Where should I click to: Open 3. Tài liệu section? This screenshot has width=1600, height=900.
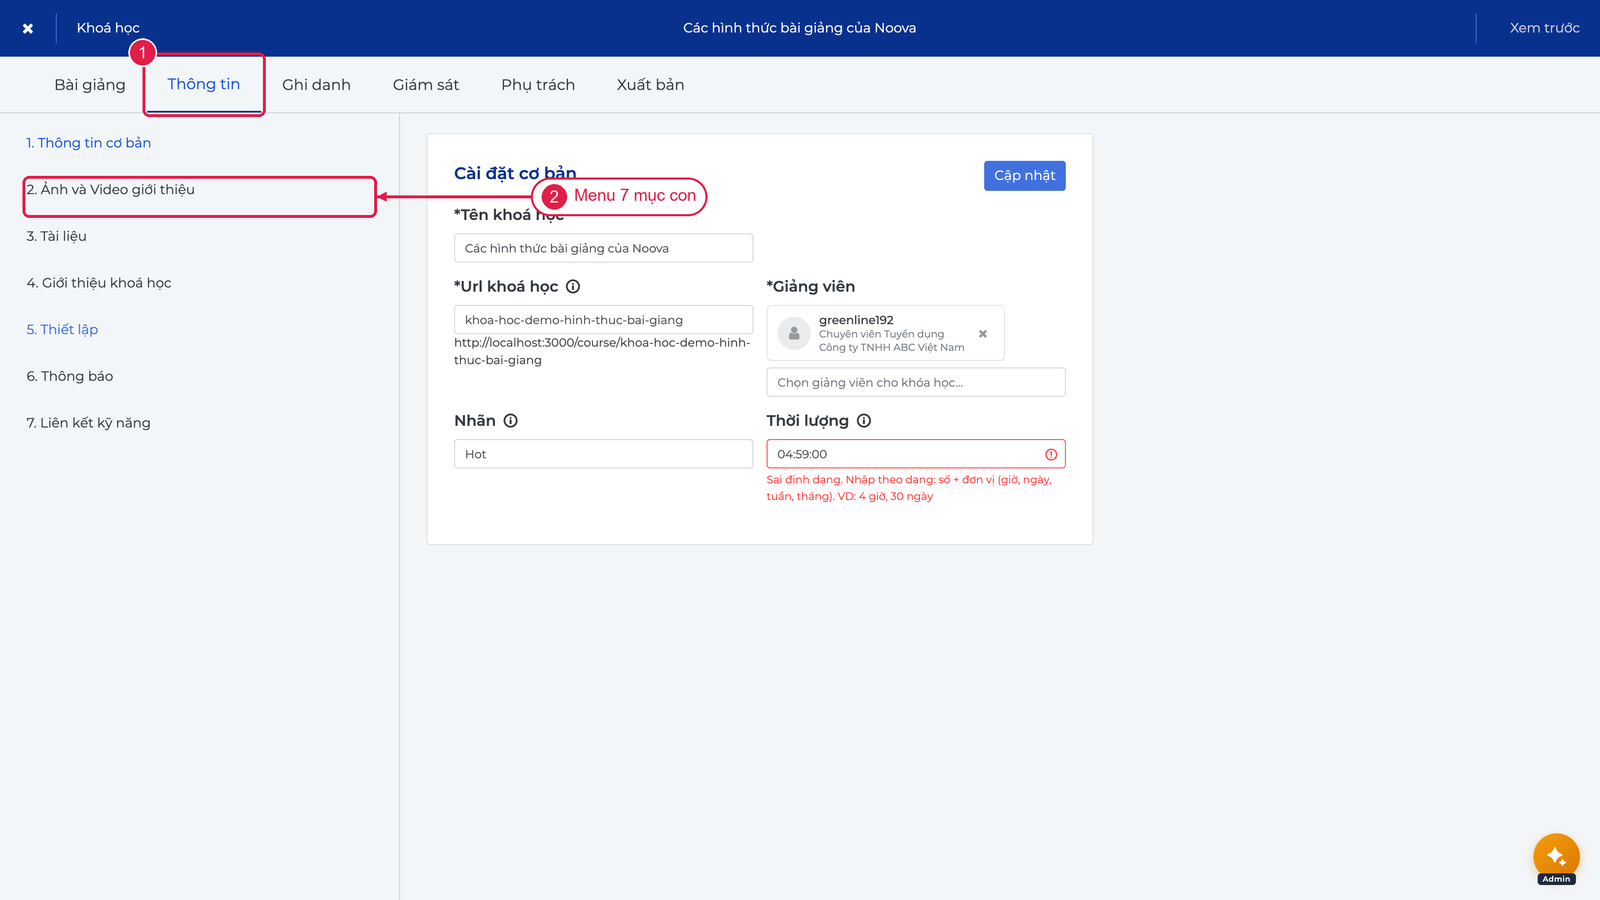[x=57, y=236]
